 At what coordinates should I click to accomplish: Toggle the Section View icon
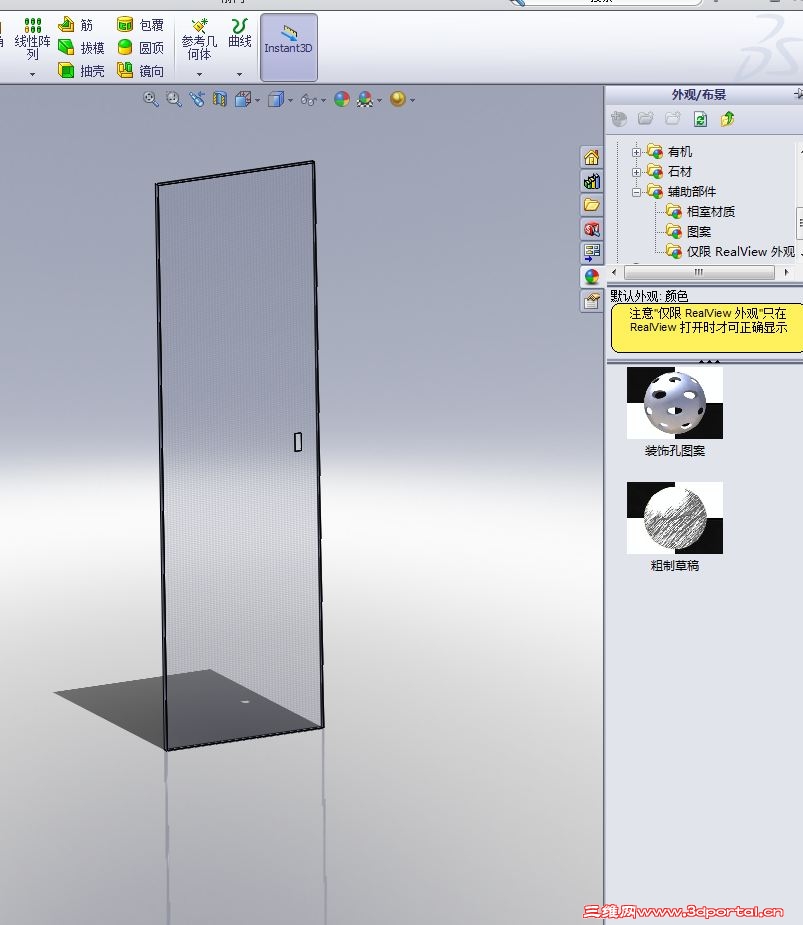point(219,99)
